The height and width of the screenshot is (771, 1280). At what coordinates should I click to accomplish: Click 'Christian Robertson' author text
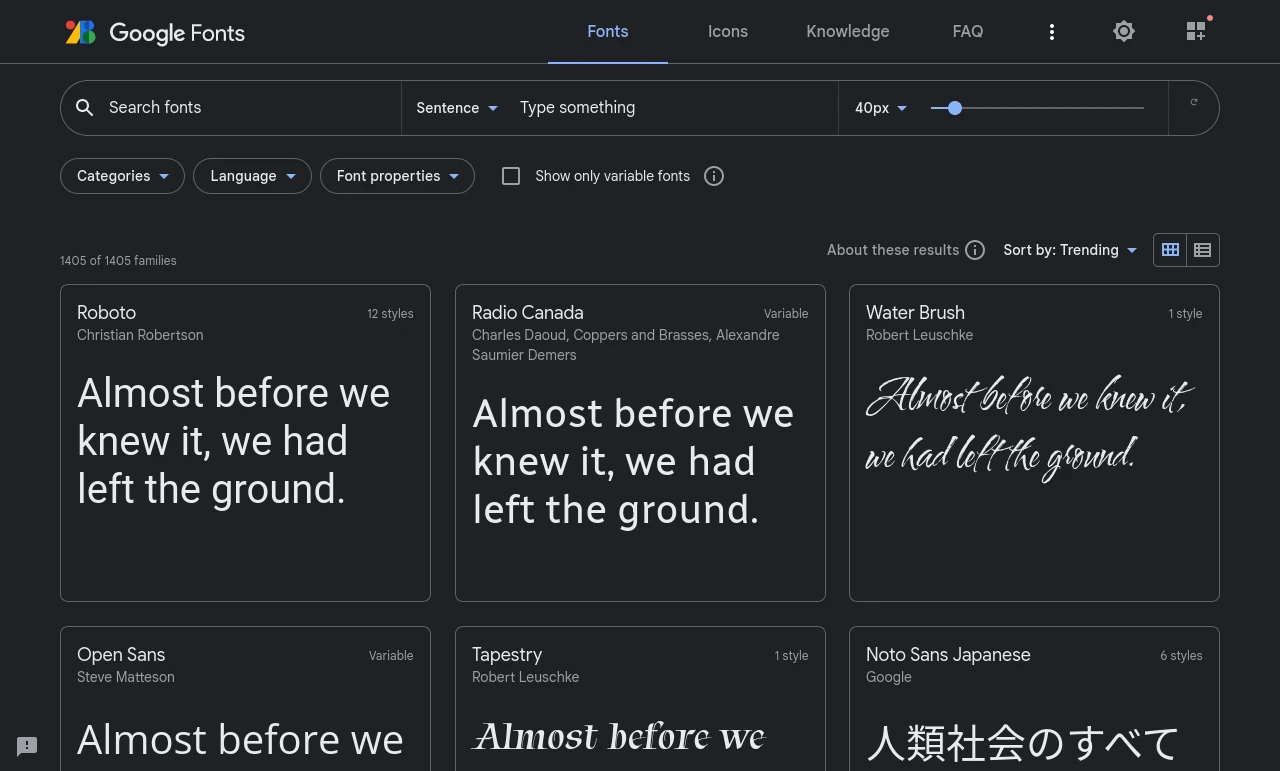coord(140,335)
